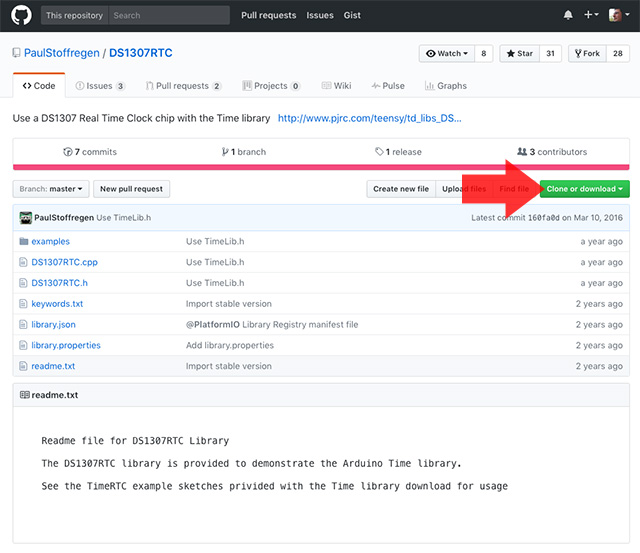
Task: Open the library.properties file
Action: [66, 345]
